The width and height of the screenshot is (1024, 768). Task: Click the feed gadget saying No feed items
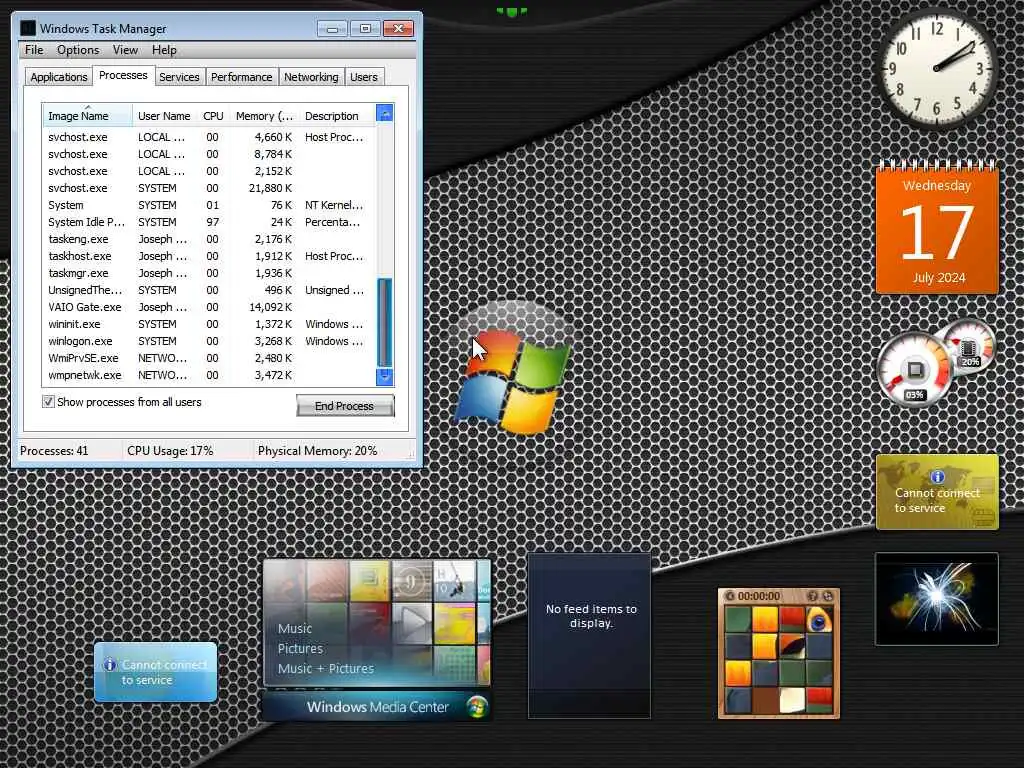click(590, 635)
